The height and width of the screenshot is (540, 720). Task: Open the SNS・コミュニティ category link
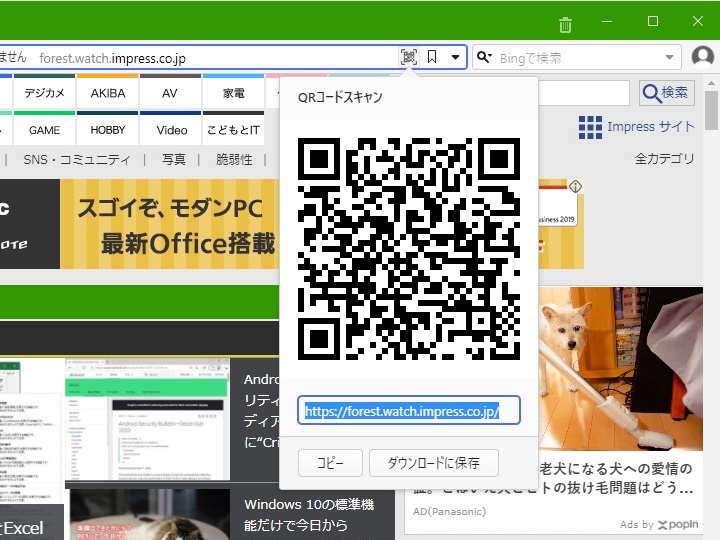pyautogui.click(x=77, y=159)
